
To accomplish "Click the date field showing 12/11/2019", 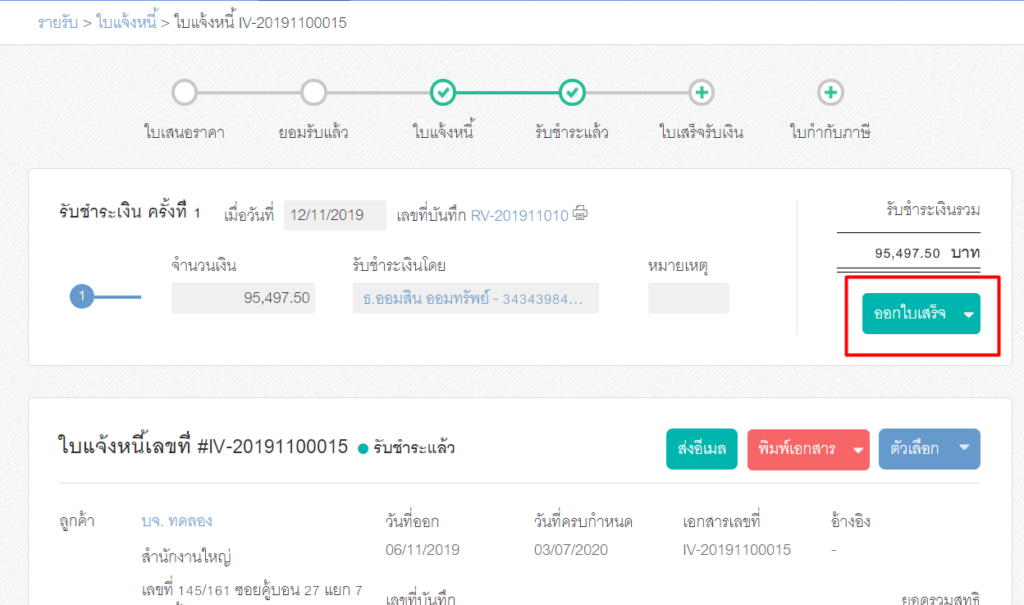I will 335,213.
